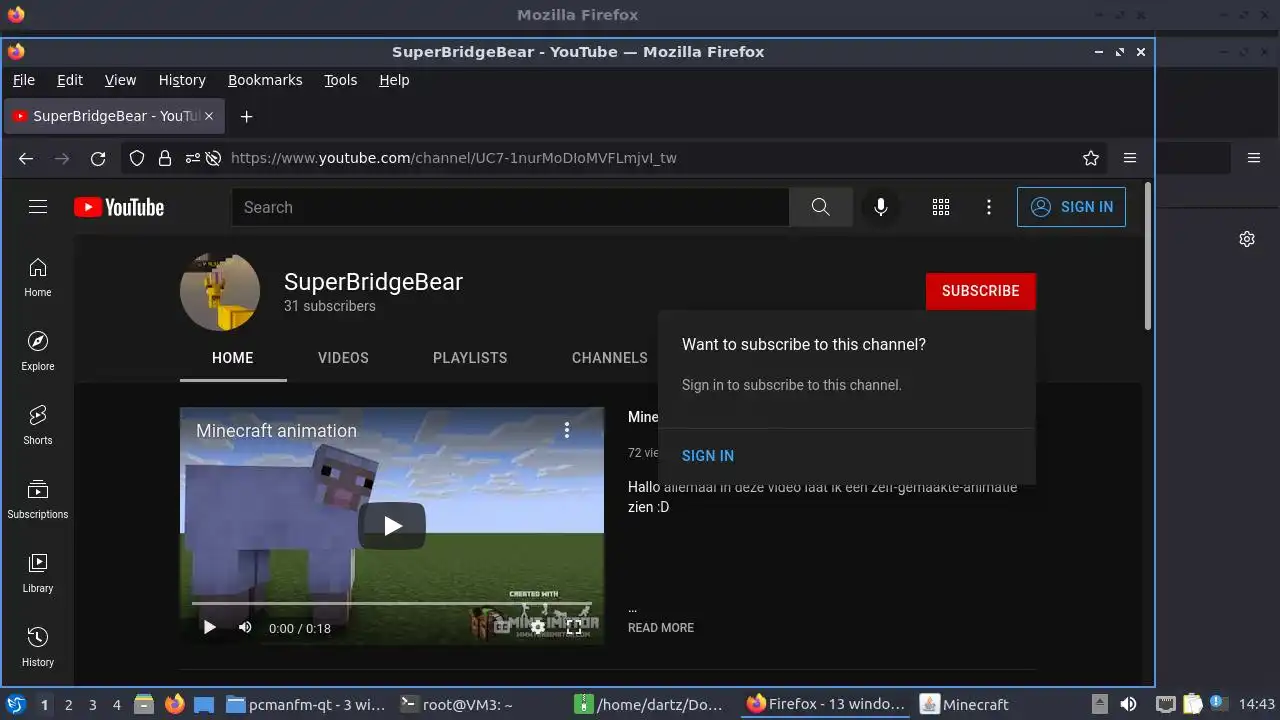Screen dimensions: 1280x720
Task: Open a new tab
Action: [x=246, y=116]
